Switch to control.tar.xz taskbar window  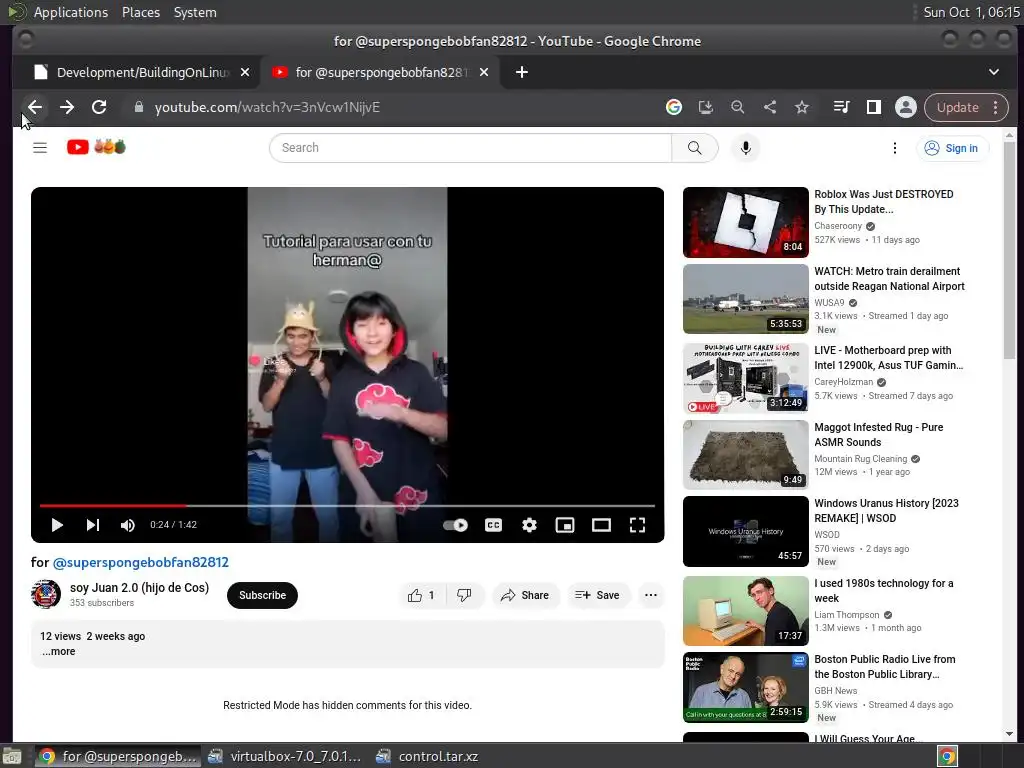click(x=428, y=756)
